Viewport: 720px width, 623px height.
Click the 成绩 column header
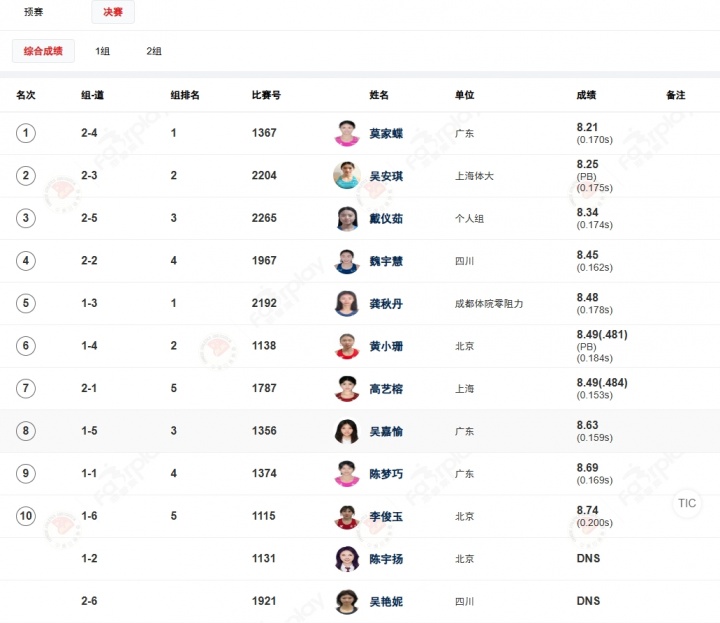pos(586,95)
